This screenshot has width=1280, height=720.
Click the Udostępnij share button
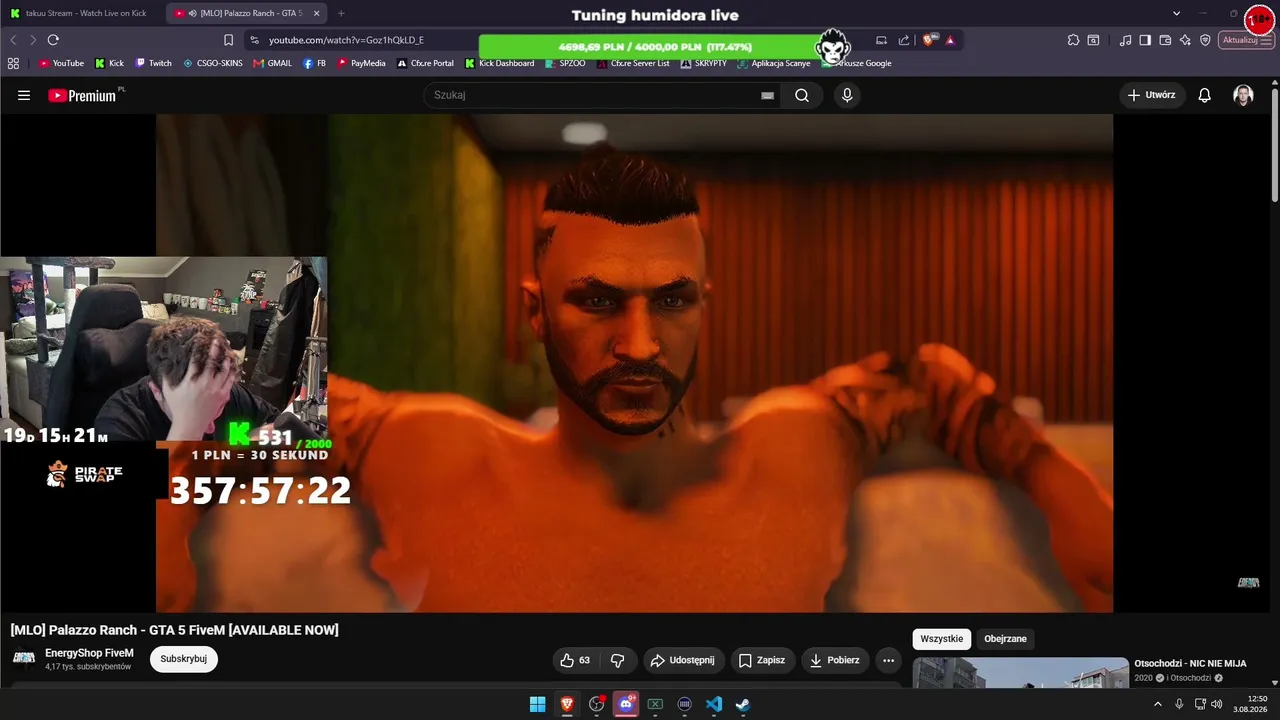click(682, 660)
